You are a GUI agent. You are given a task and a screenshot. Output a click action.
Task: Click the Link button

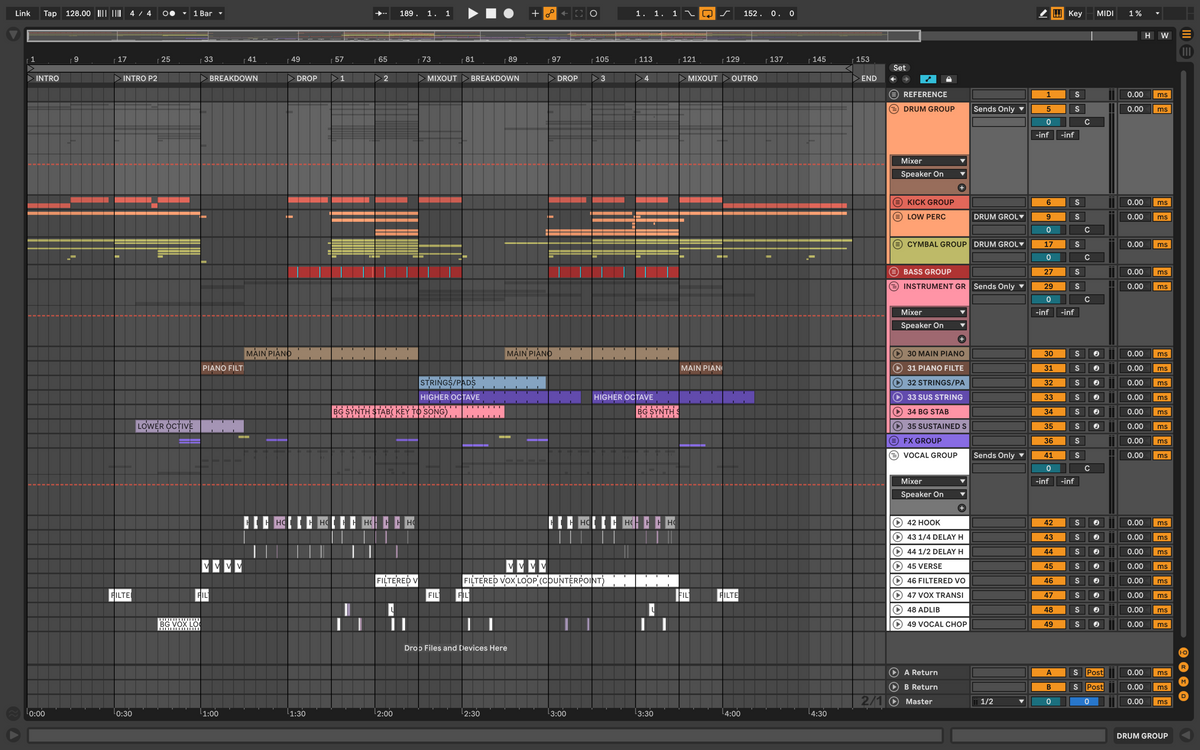click(x=22, y=14)
